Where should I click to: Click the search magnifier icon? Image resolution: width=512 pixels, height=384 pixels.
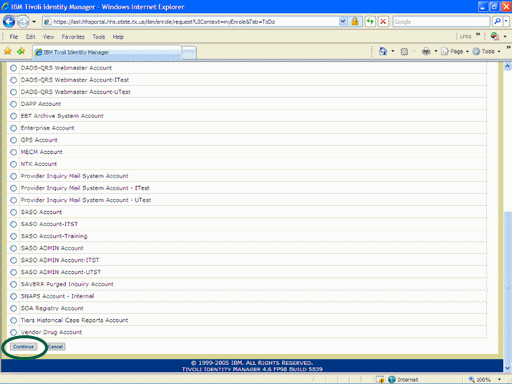point(497,22)
